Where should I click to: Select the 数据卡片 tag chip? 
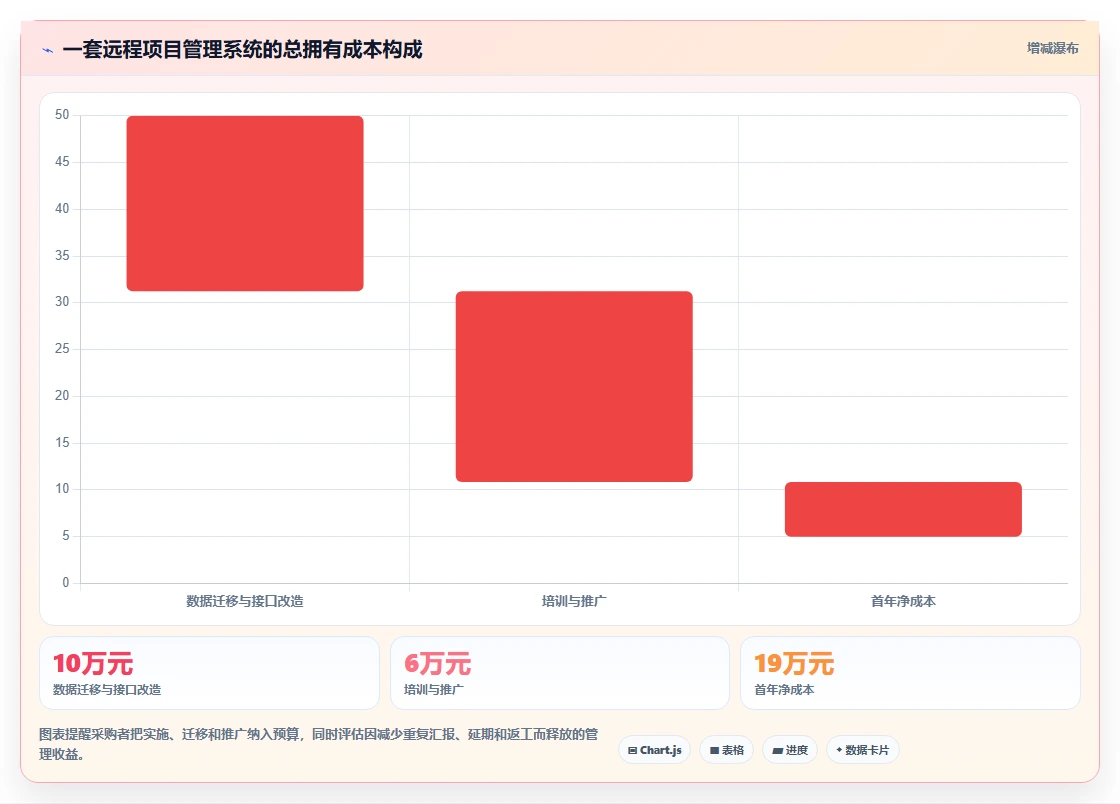(863, 750)
